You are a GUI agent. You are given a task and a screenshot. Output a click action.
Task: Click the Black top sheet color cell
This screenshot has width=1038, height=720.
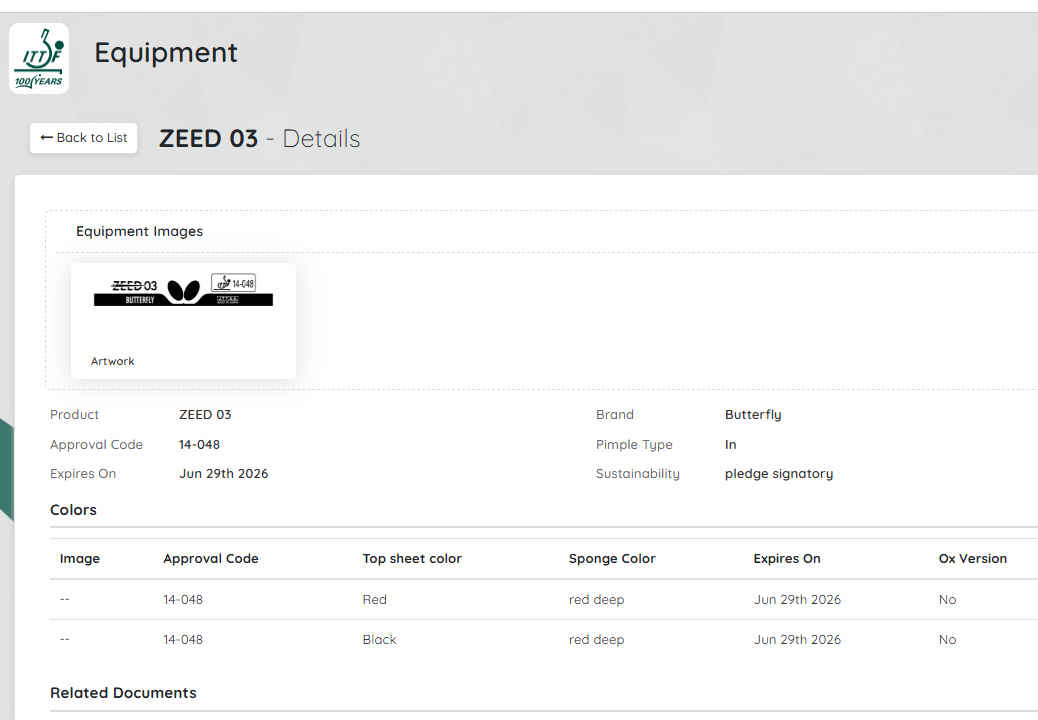(x=379, y=640)
